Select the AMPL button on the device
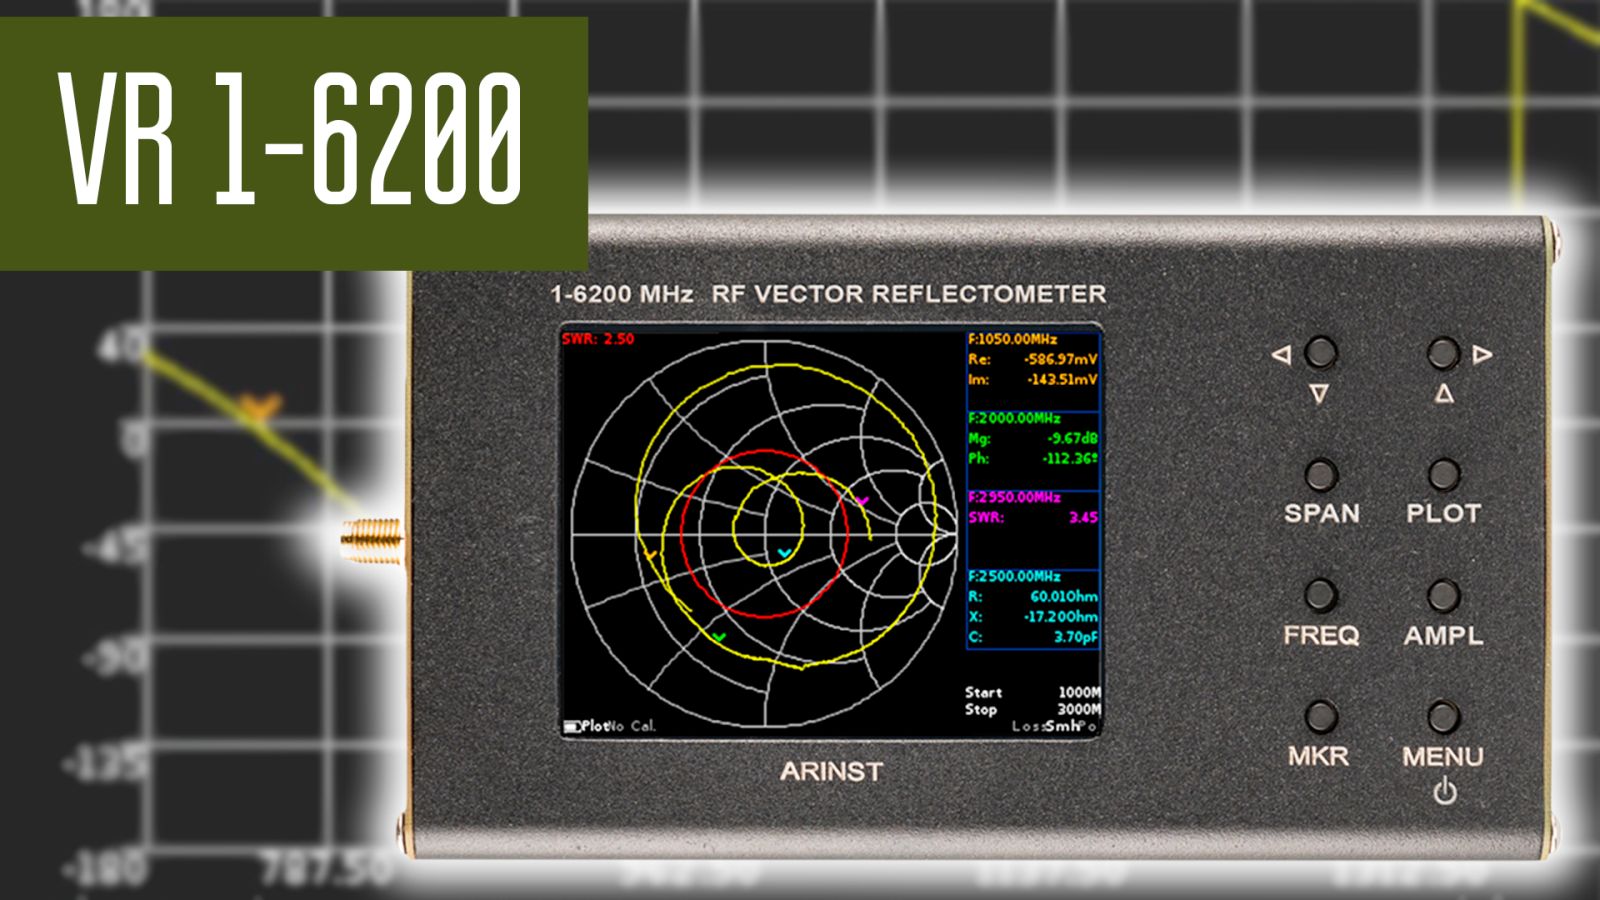 coord(1443,595)
